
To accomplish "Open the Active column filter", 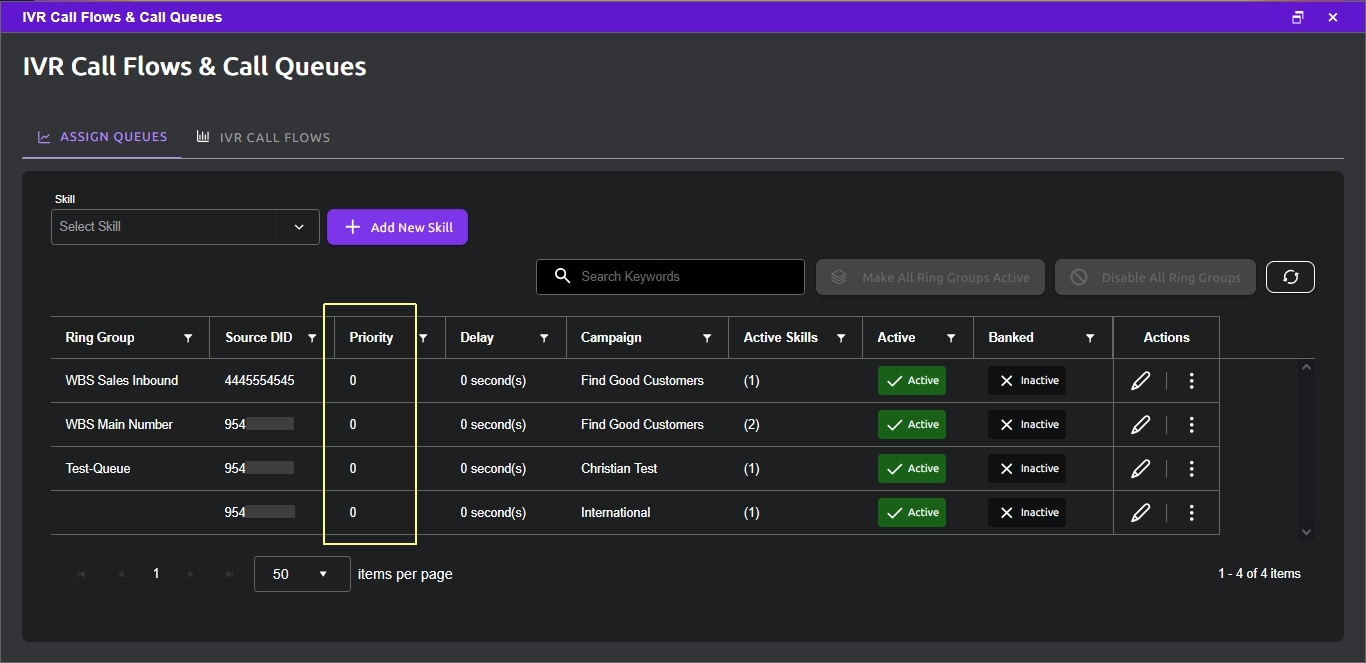I will [x=951, y=338].
